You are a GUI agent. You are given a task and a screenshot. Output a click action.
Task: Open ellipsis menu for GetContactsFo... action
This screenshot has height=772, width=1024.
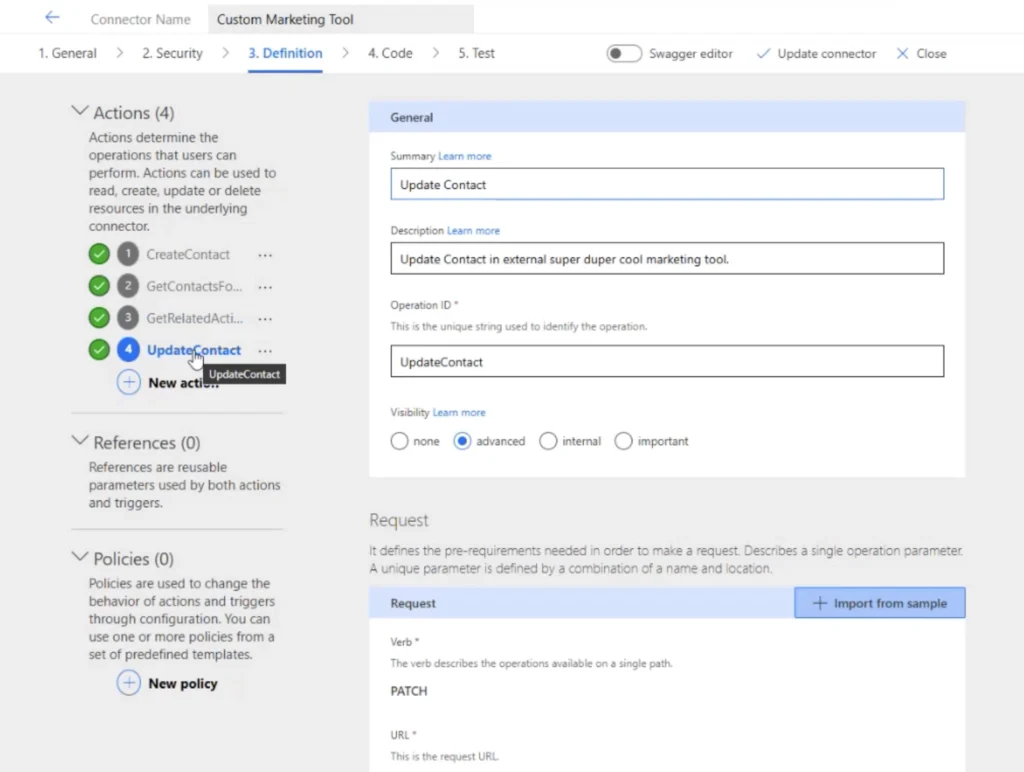[x=265, y=287]
